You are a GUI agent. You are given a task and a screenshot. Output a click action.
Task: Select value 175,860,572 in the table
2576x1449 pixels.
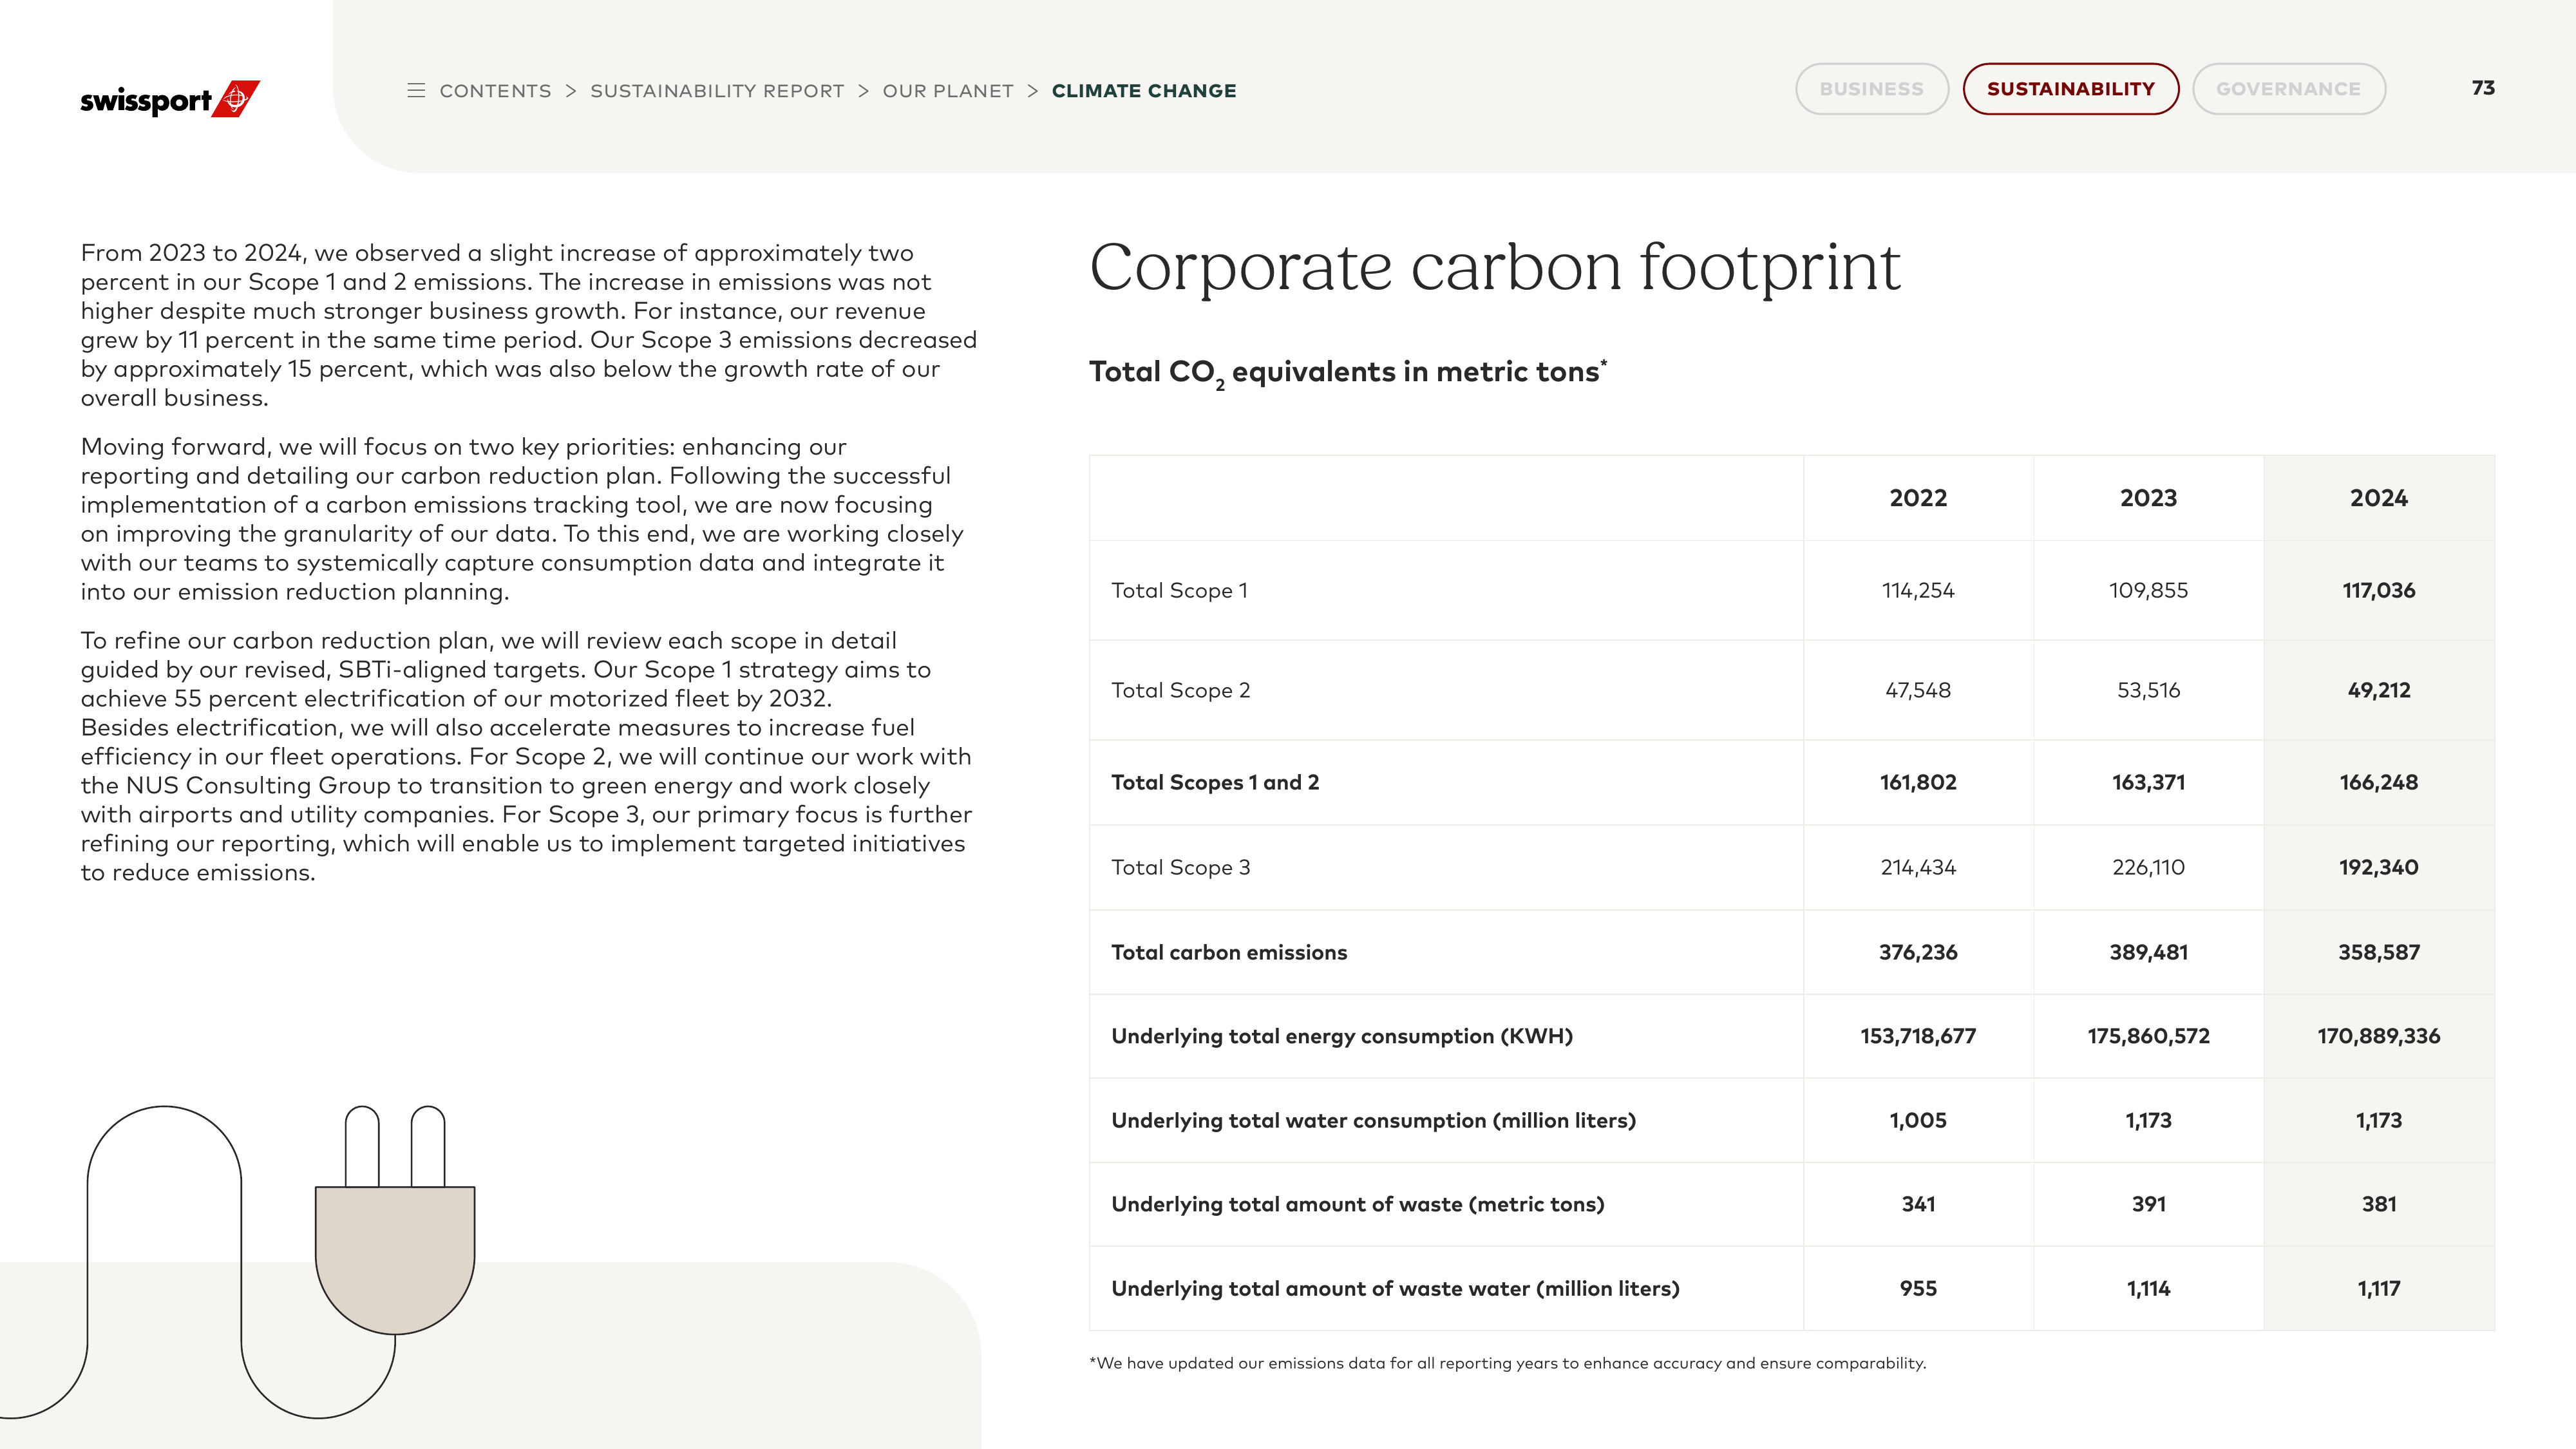coord(2148,1037)
